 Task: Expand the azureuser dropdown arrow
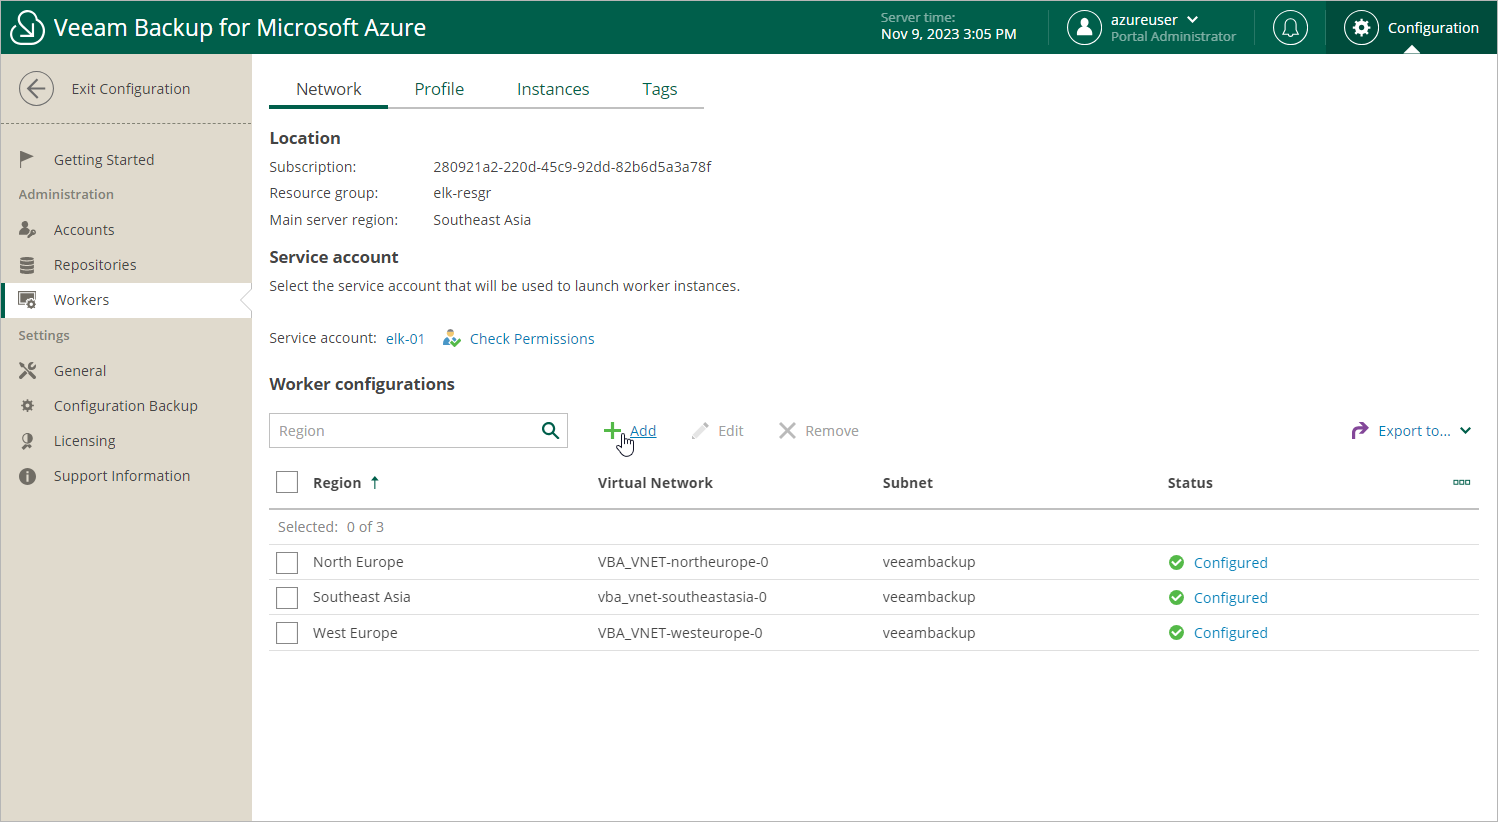1192,20
